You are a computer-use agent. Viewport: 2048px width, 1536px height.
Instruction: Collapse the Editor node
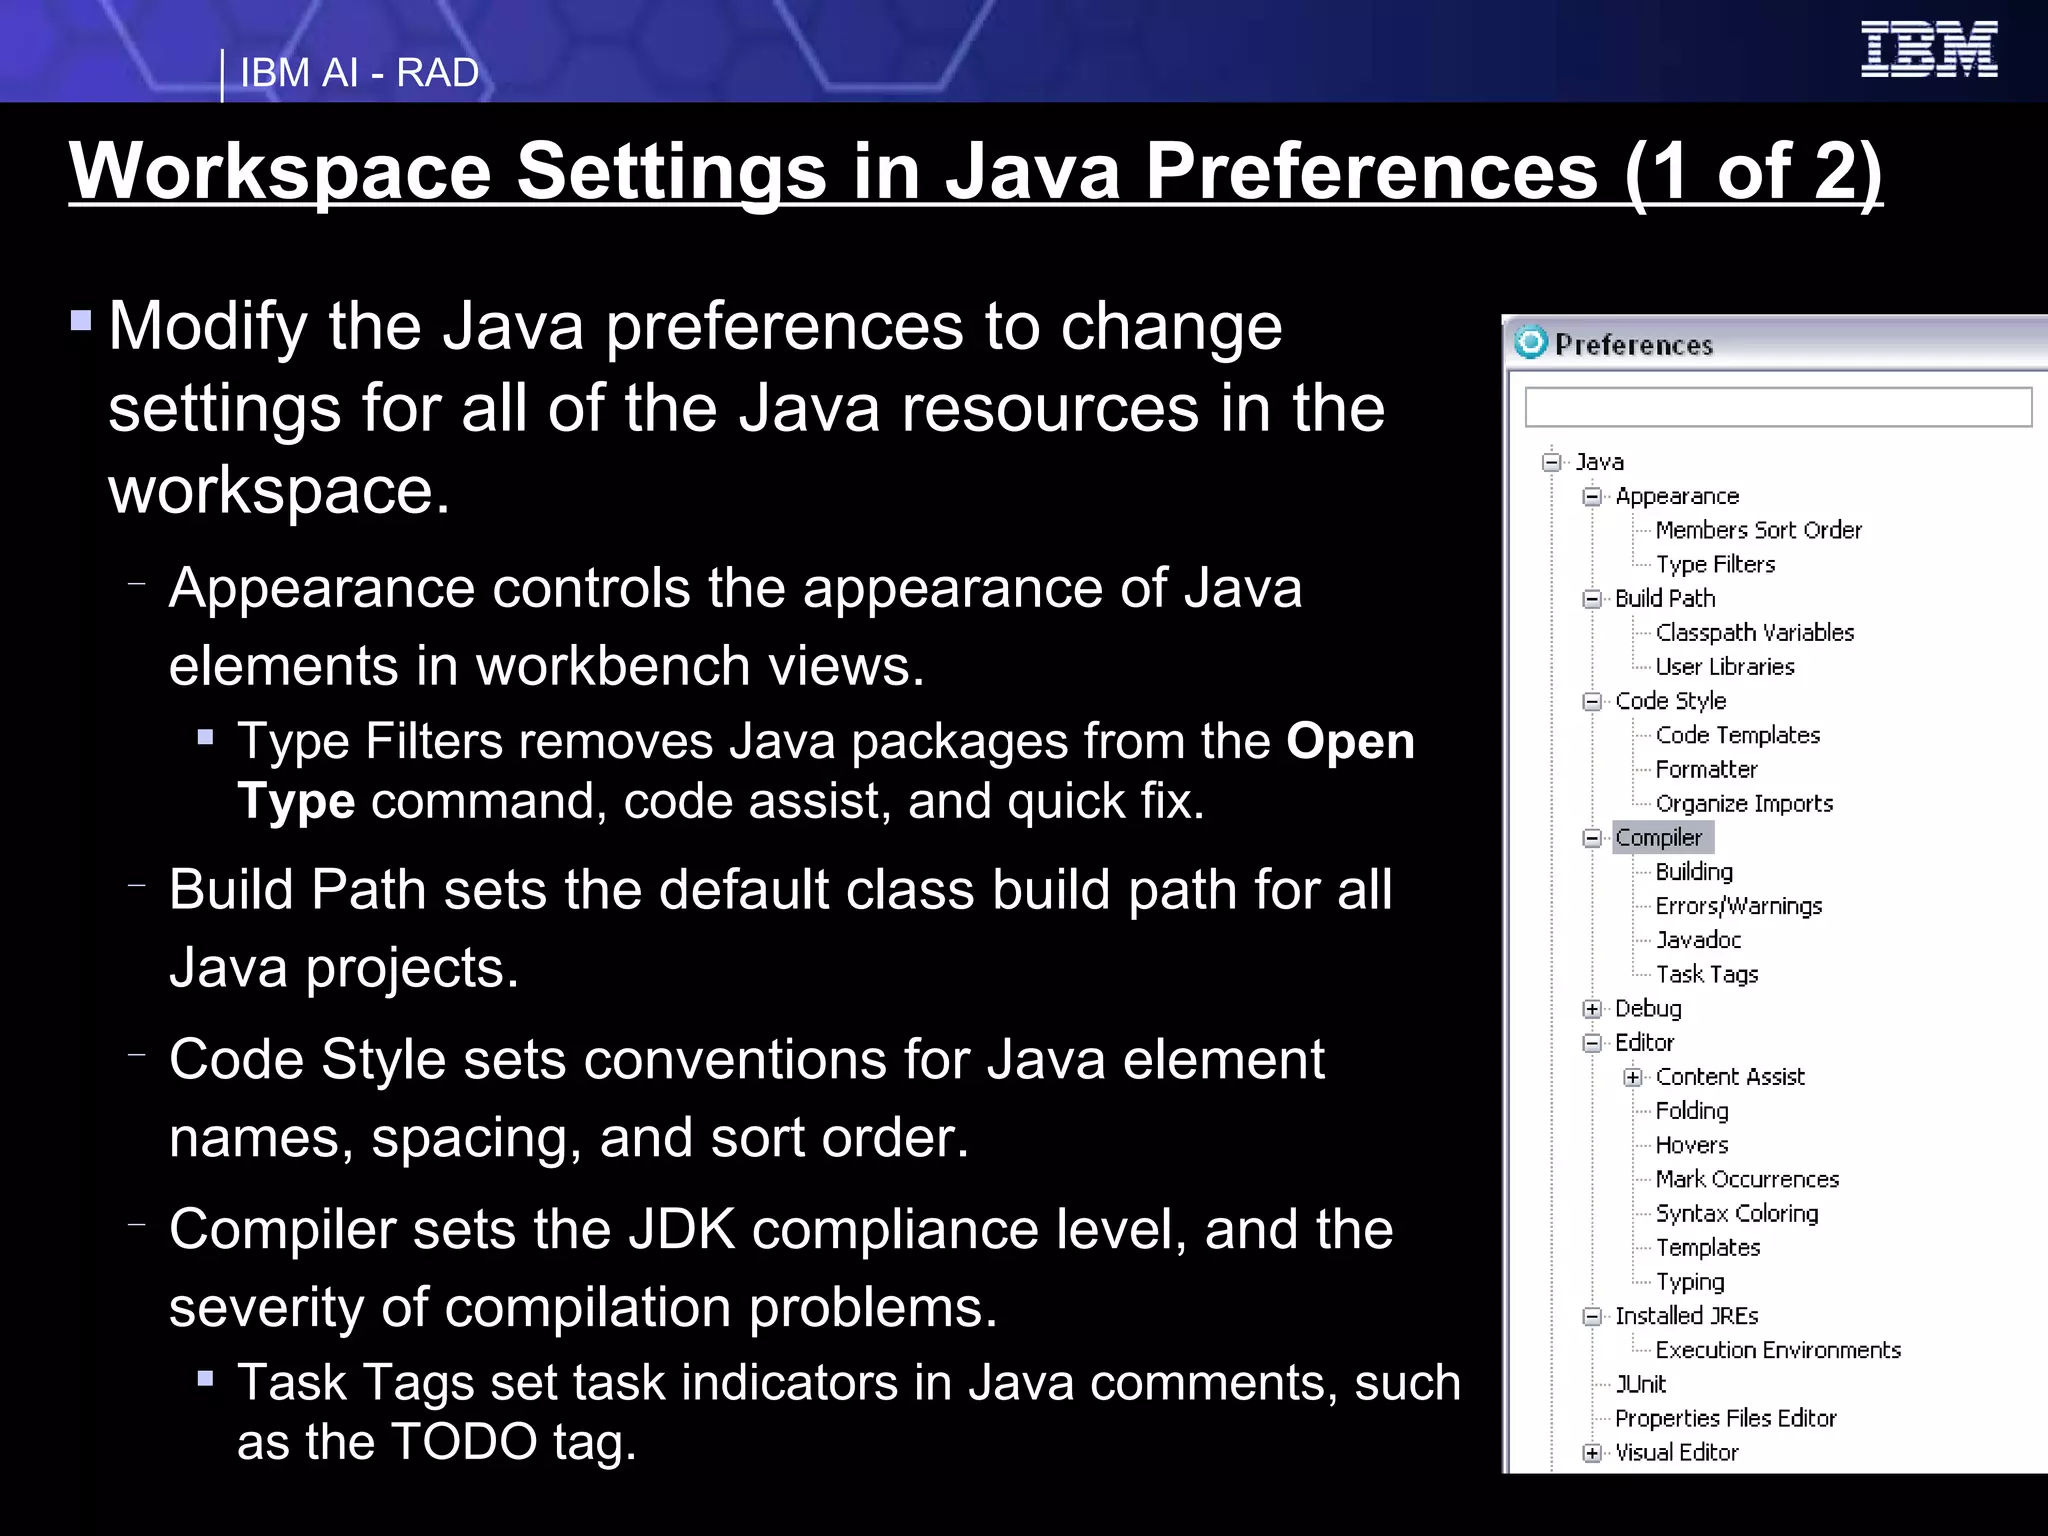click(x=1592, y=1043)
